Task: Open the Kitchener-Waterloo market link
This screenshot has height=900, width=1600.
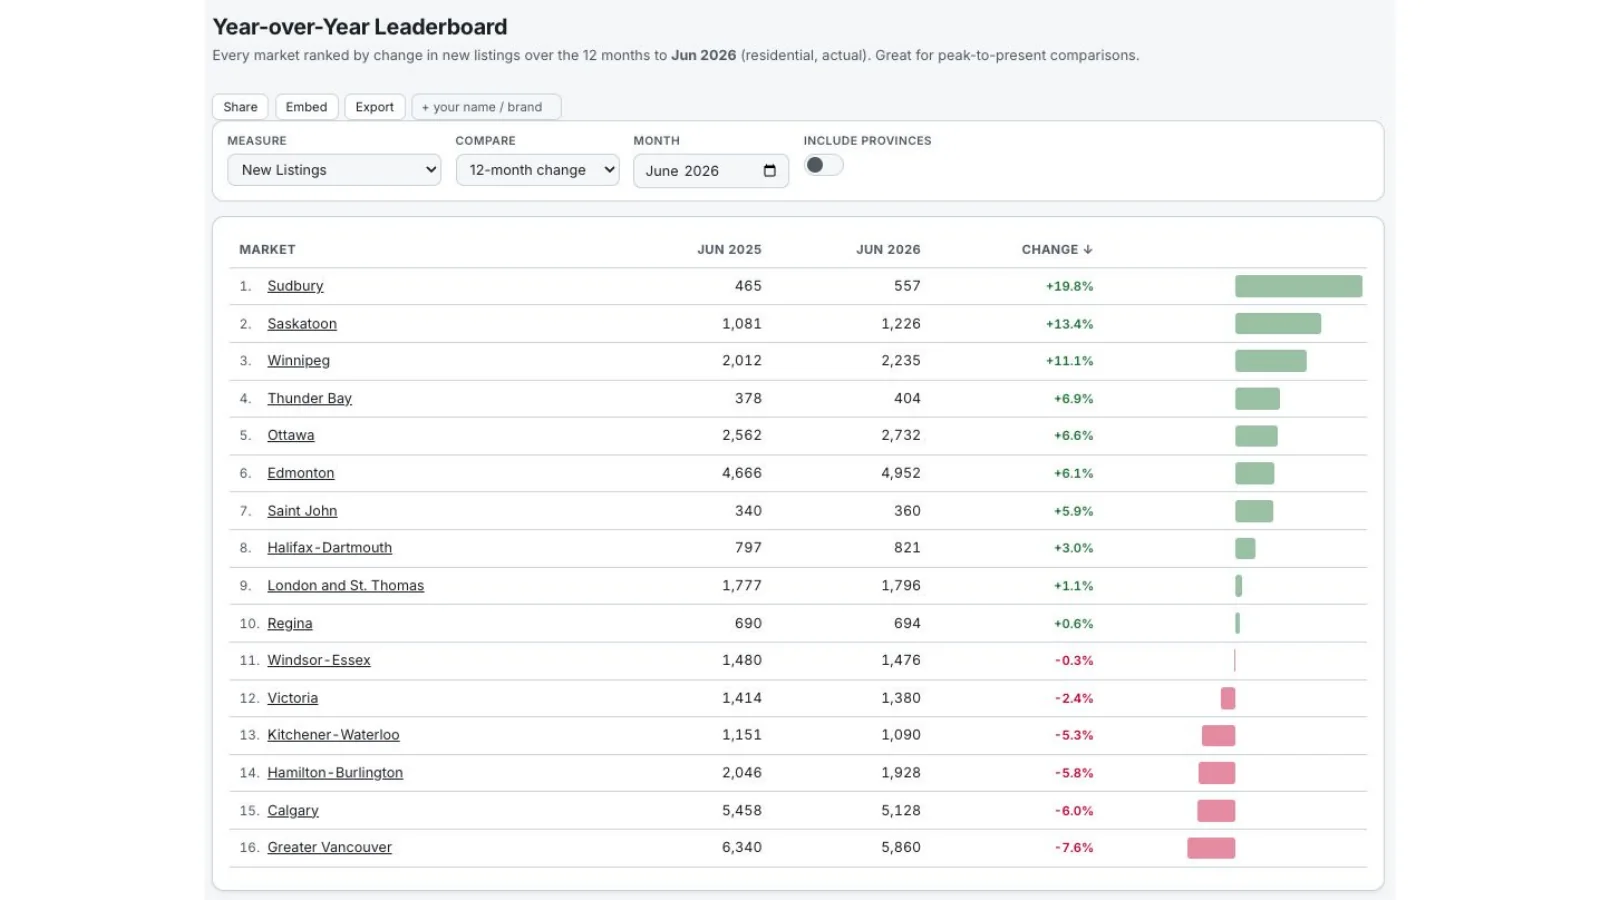Action: click(x=333, y=735)
